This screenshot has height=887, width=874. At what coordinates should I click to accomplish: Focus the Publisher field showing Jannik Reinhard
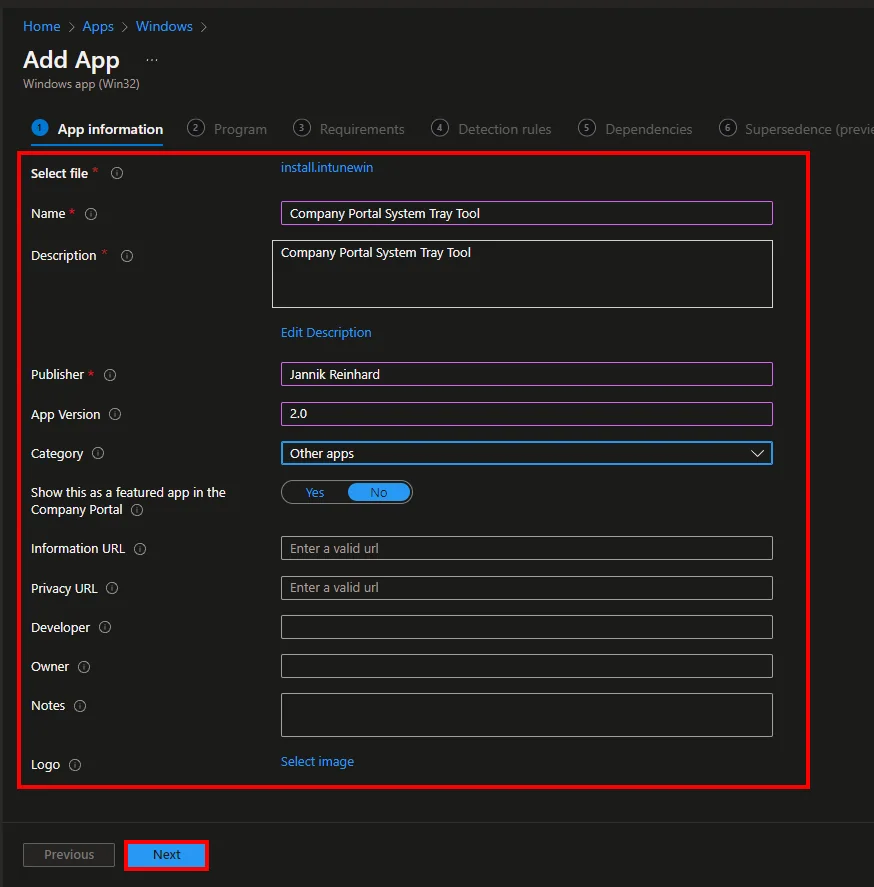[527, 374]
